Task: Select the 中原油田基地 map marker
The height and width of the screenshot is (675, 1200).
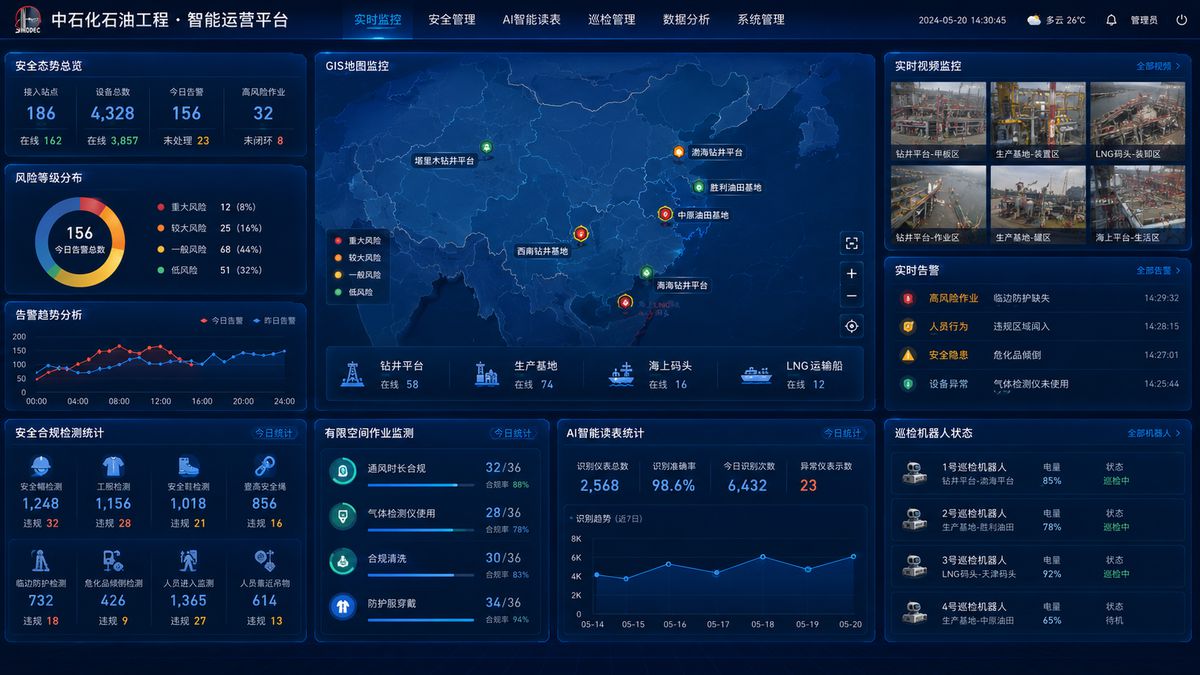Action: click(x=665, y=213)
